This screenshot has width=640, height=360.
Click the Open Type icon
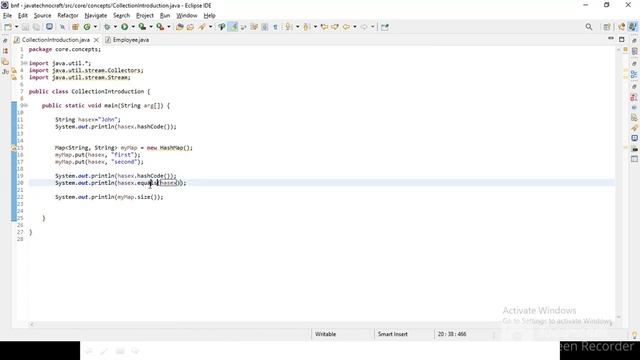[180, 27]
